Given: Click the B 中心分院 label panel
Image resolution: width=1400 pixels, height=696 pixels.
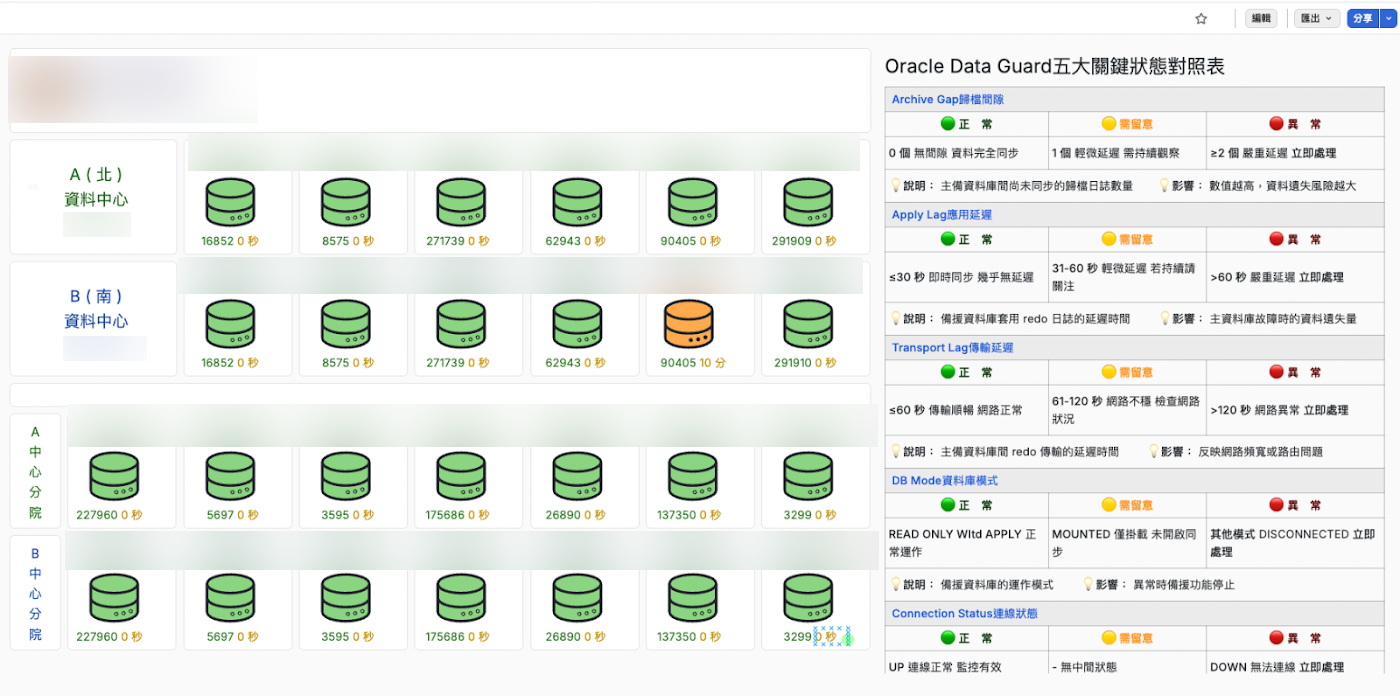Looking at the screenshot, I should pos(35,593).
